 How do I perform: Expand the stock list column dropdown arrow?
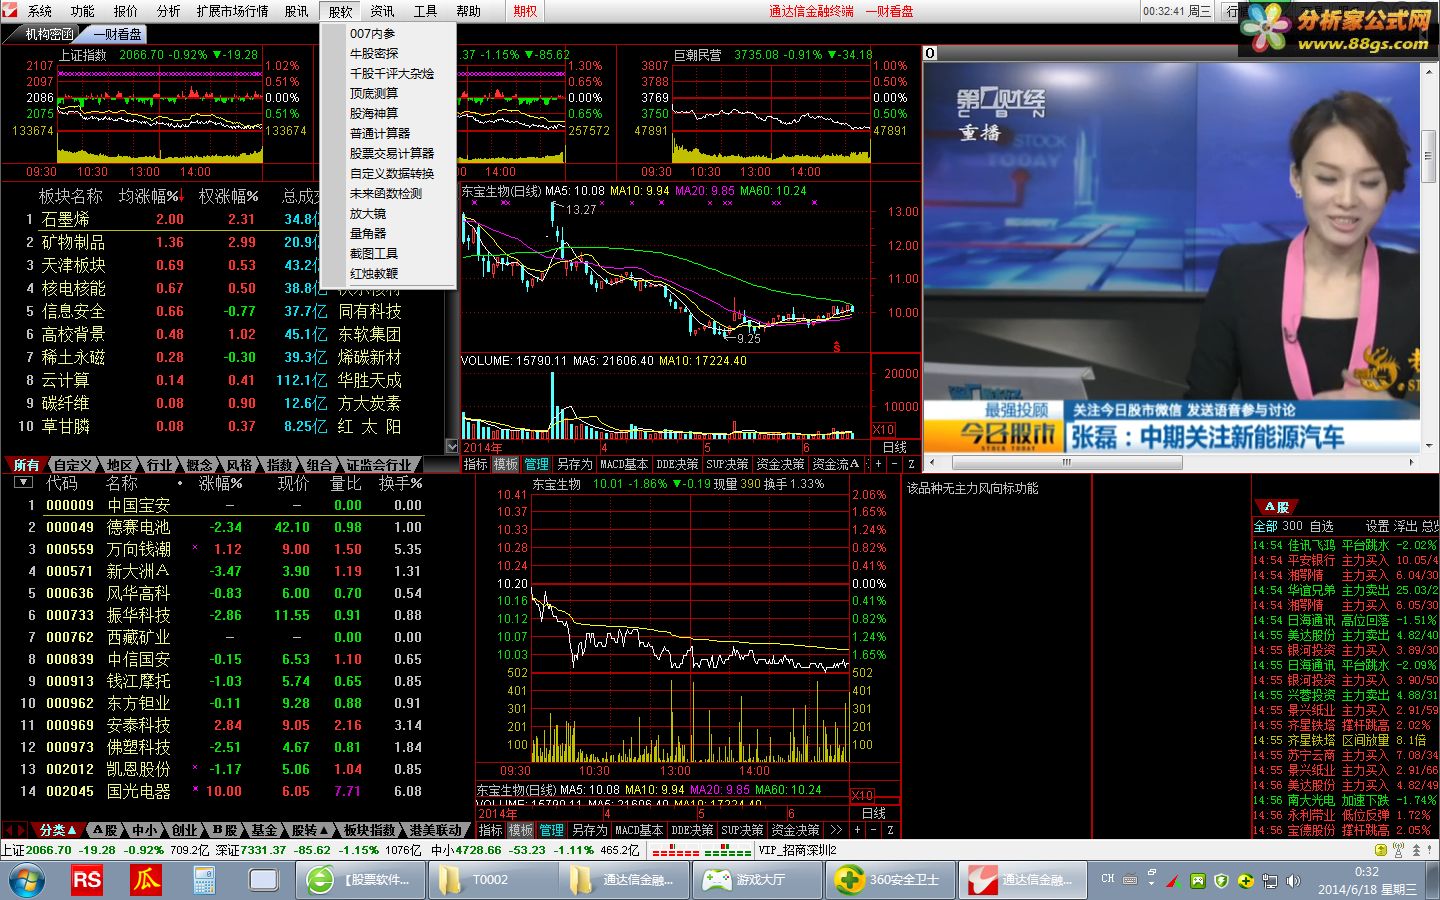point(23,483)
